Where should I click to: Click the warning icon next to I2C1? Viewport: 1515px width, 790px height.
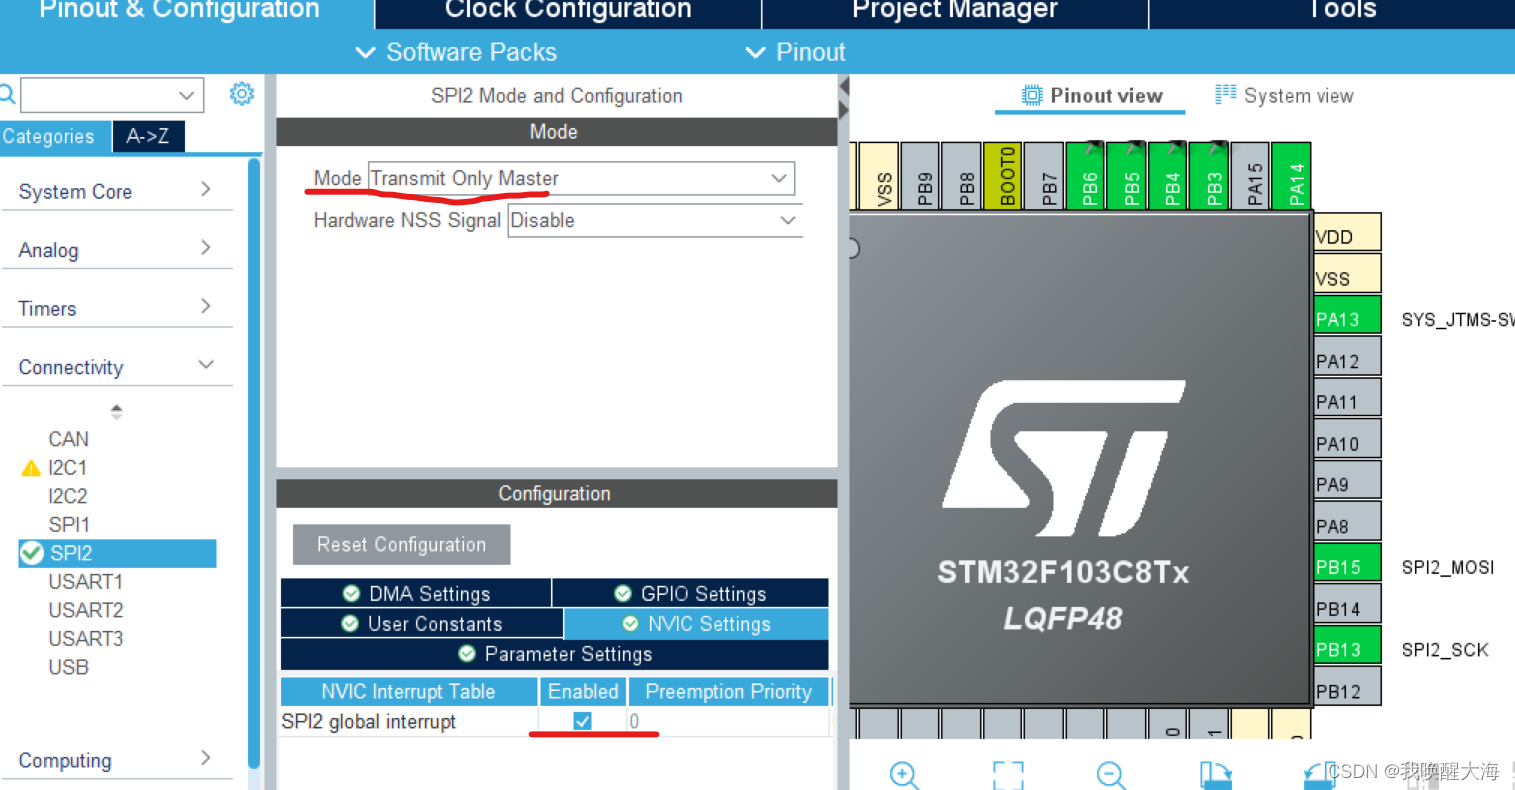point(30,467)
